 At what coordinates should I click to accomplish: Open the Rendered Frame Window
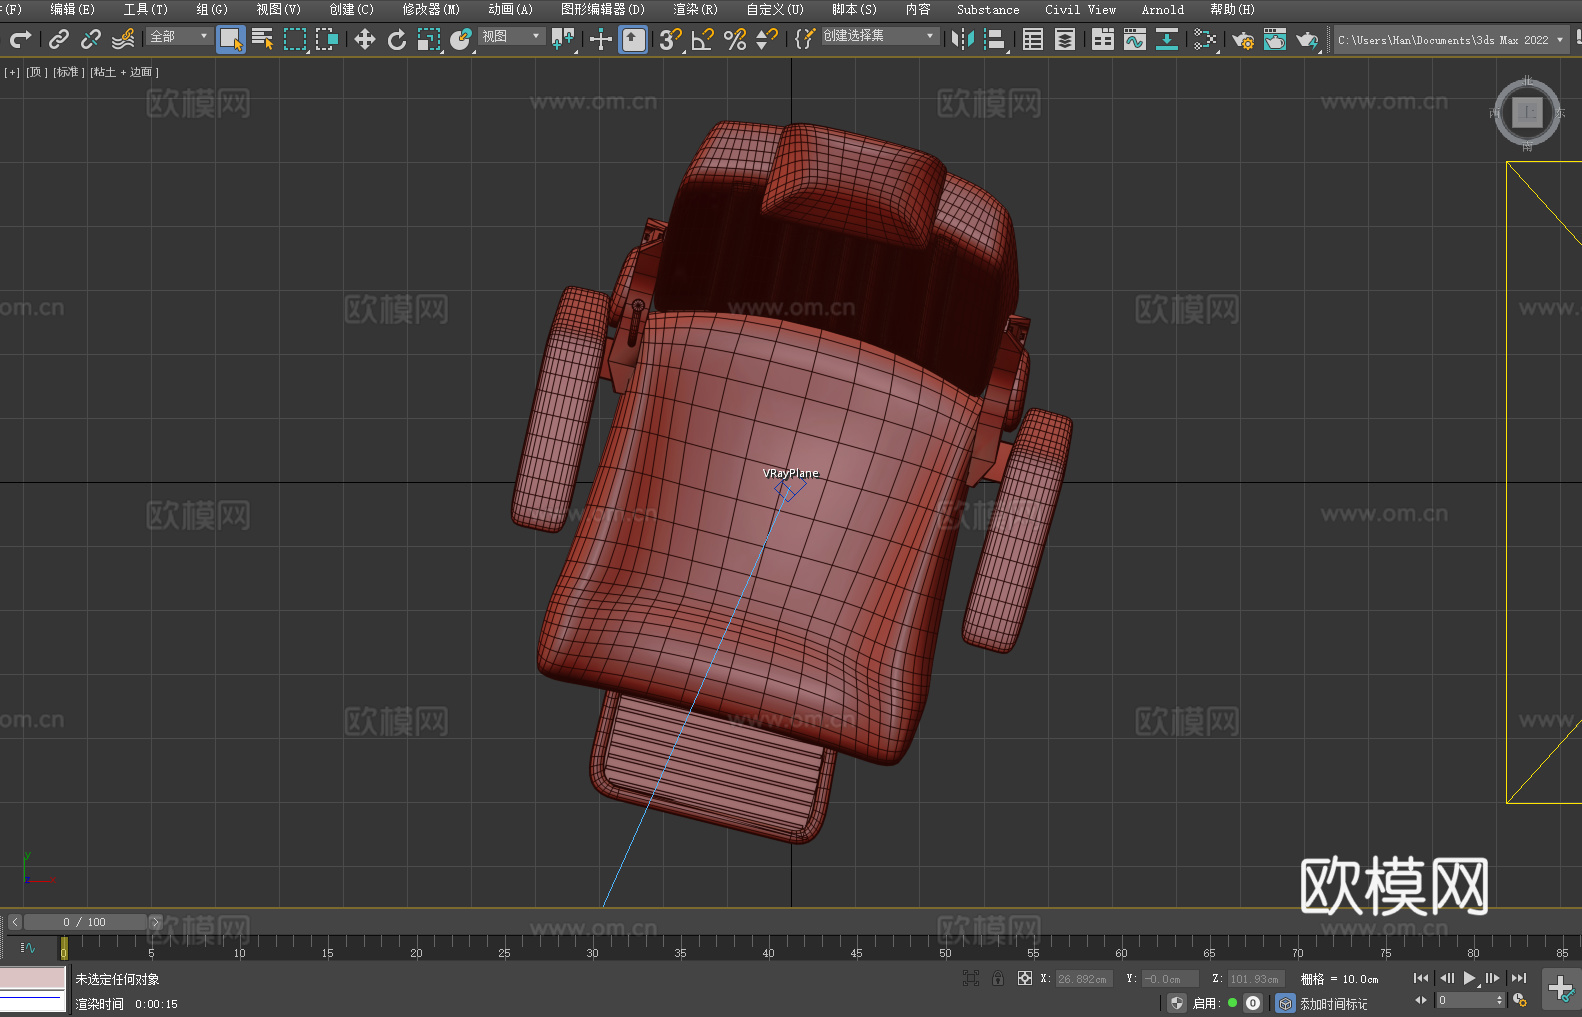click(1275, 39)
